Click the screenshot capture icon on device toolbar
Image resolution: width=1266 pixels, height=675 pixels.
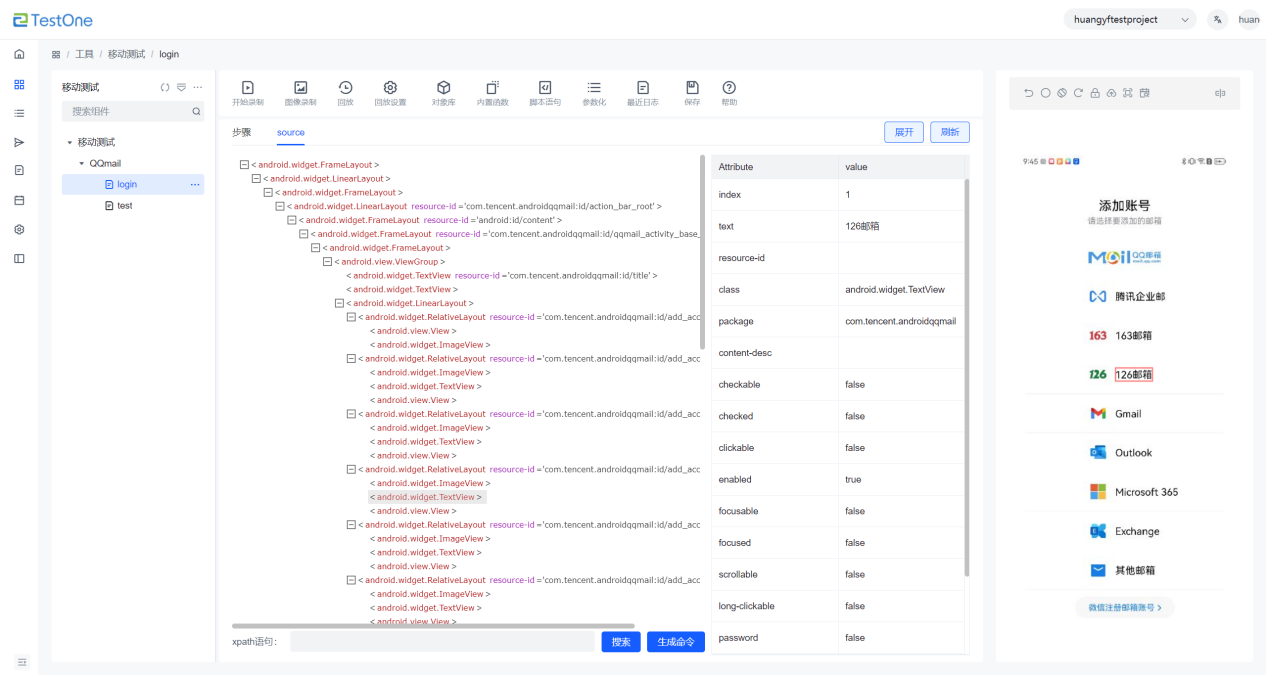tap(1127, 93)
